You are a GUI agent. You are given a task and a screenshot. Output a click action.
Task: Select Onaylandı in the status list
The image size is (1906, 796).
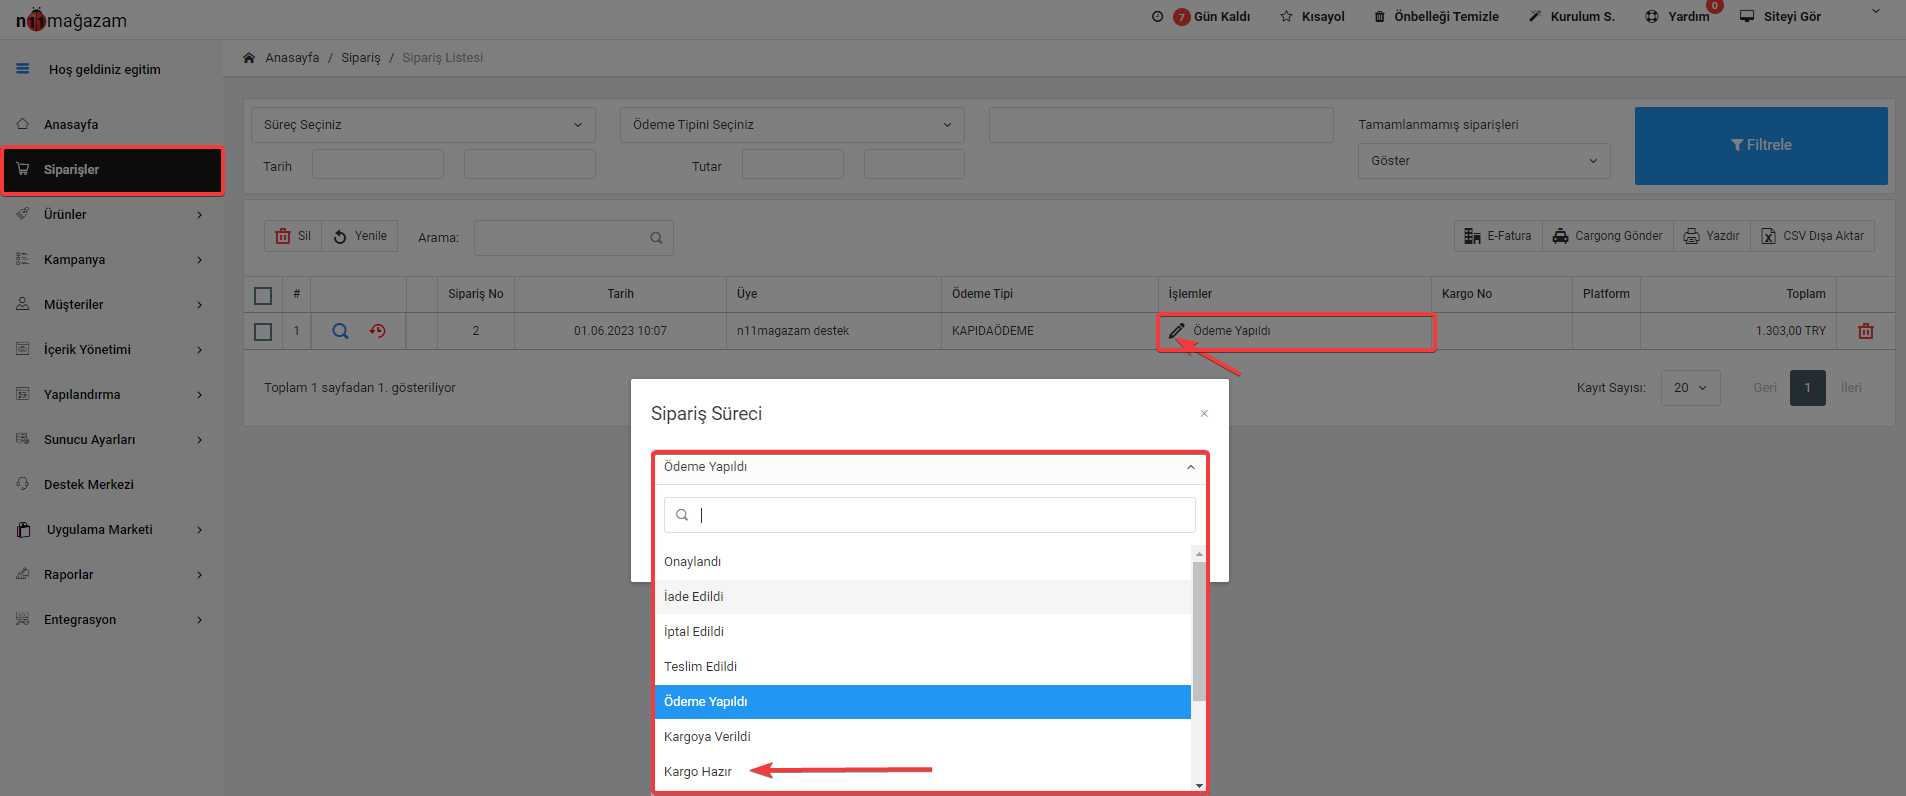(x=923, y=562)
